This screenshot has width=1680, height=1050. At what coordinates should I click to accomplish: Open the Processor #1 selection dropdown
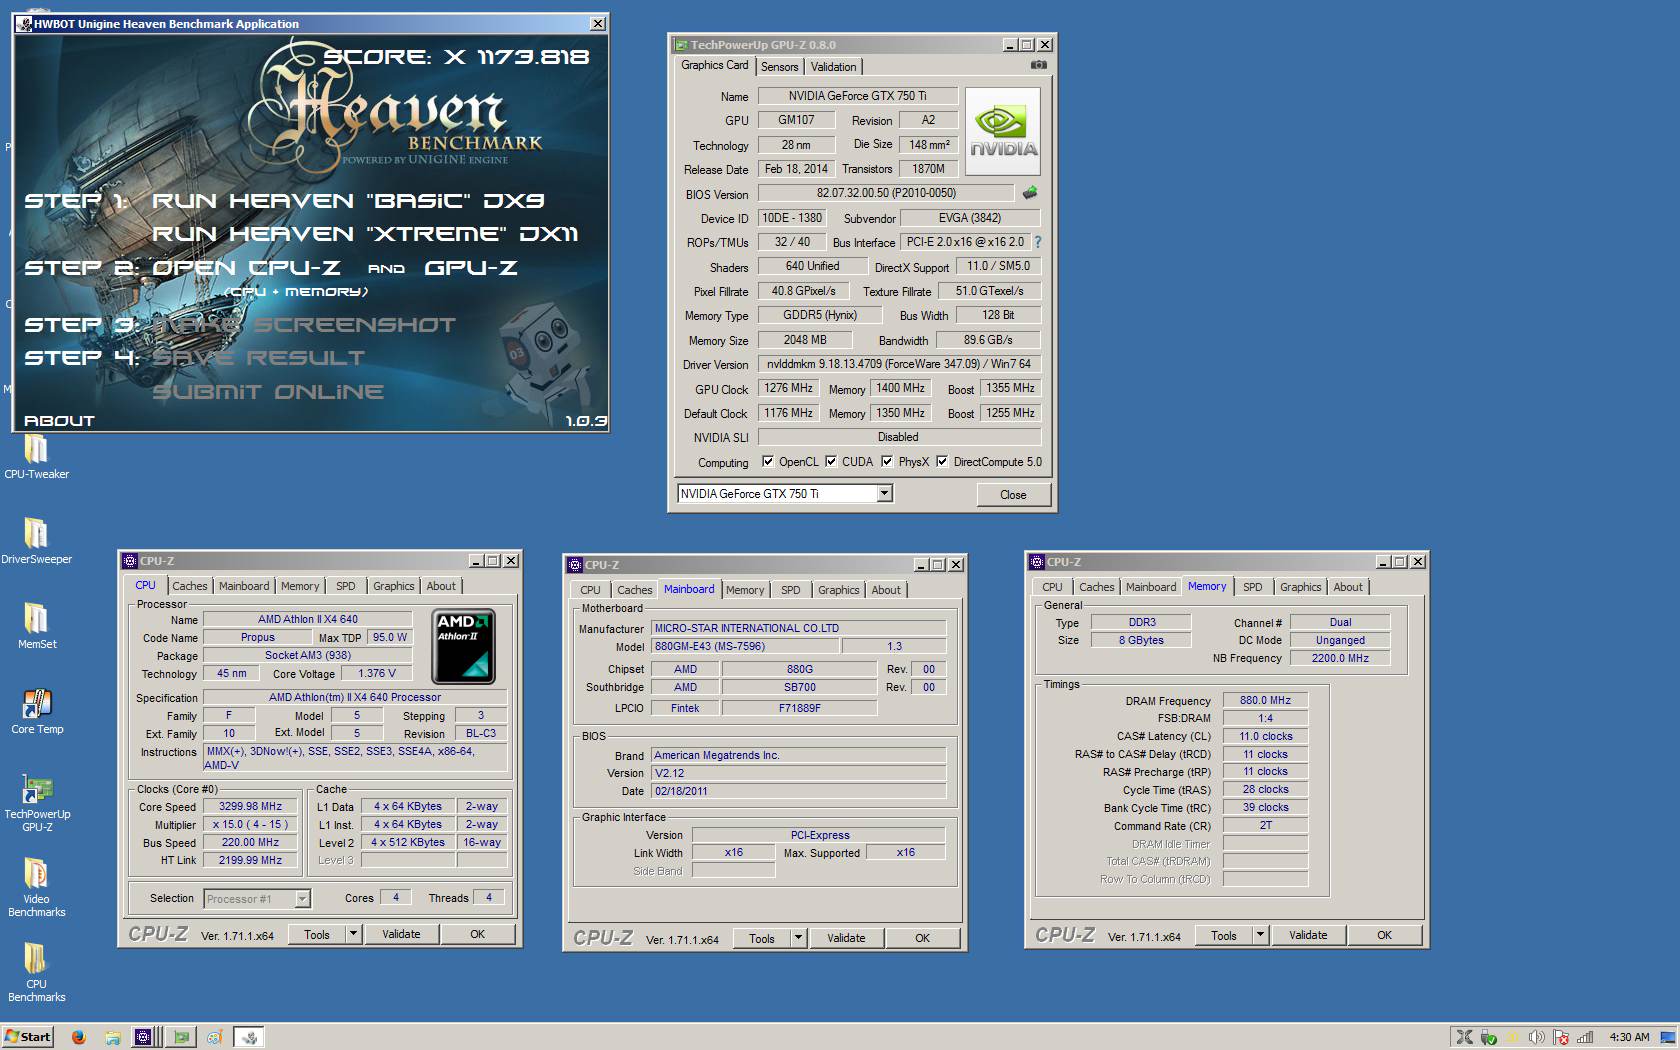coord(302,899)
